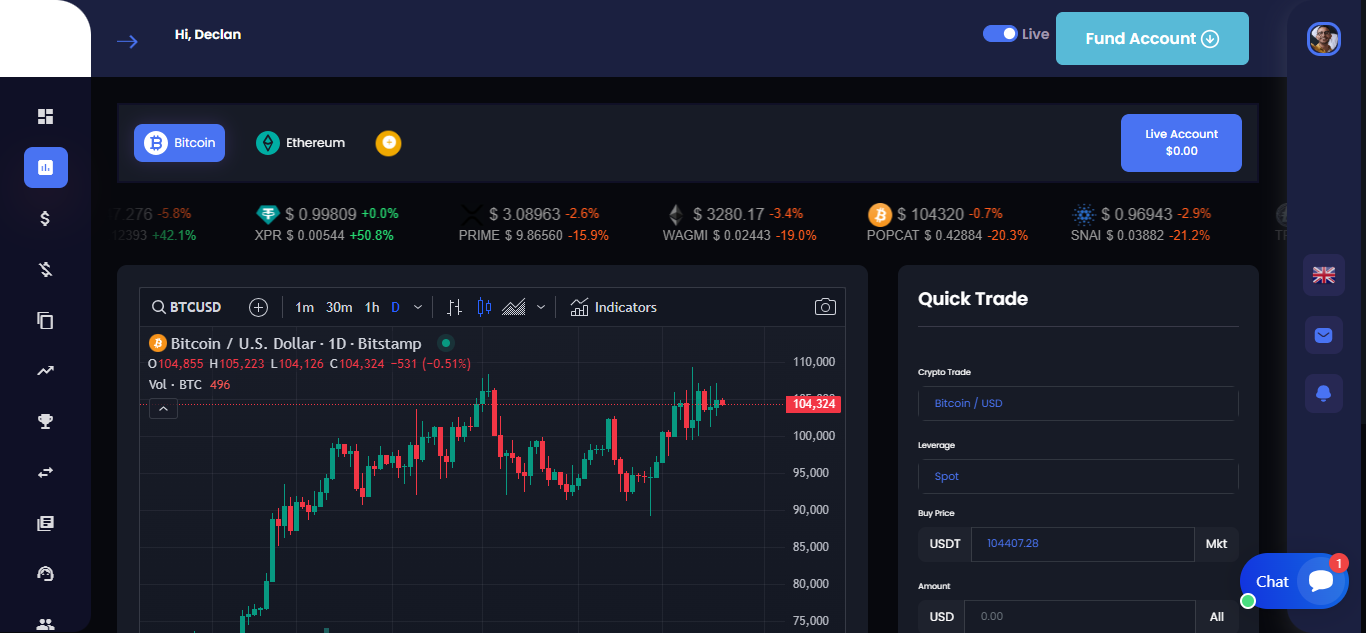
Task: Expand the timeframe interval dropdown
Action: click(x=418, y=307)
